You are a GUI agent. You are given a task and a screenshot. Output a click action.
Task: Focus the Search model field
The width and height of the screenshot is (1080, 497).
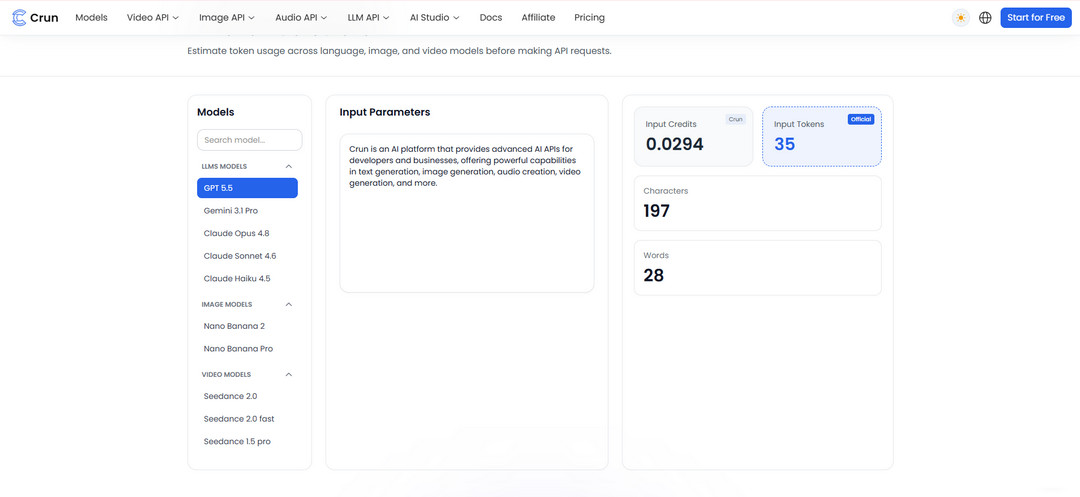(x=249, y=140)
